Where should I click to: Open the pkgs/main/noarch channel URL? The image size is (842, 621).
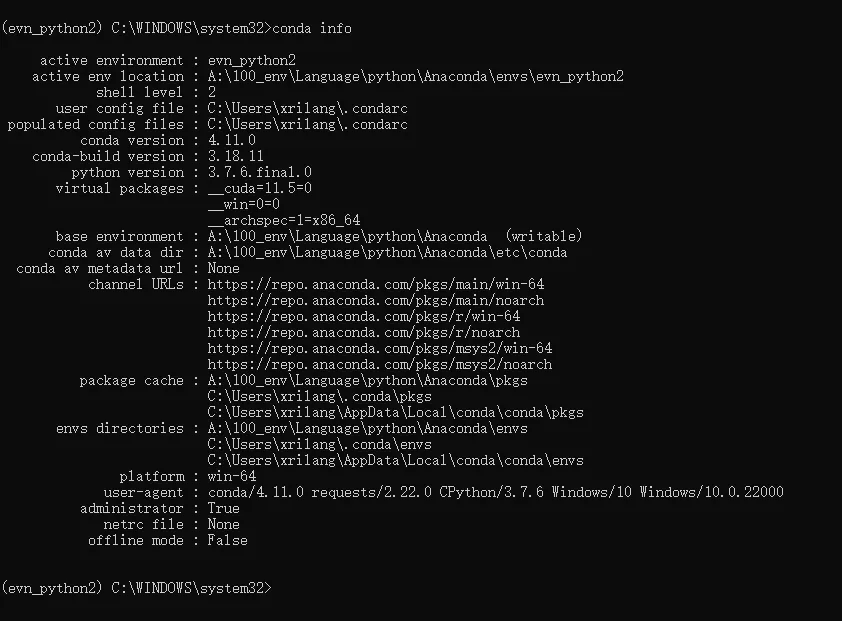pyautogui.click(x=376, y=301)
